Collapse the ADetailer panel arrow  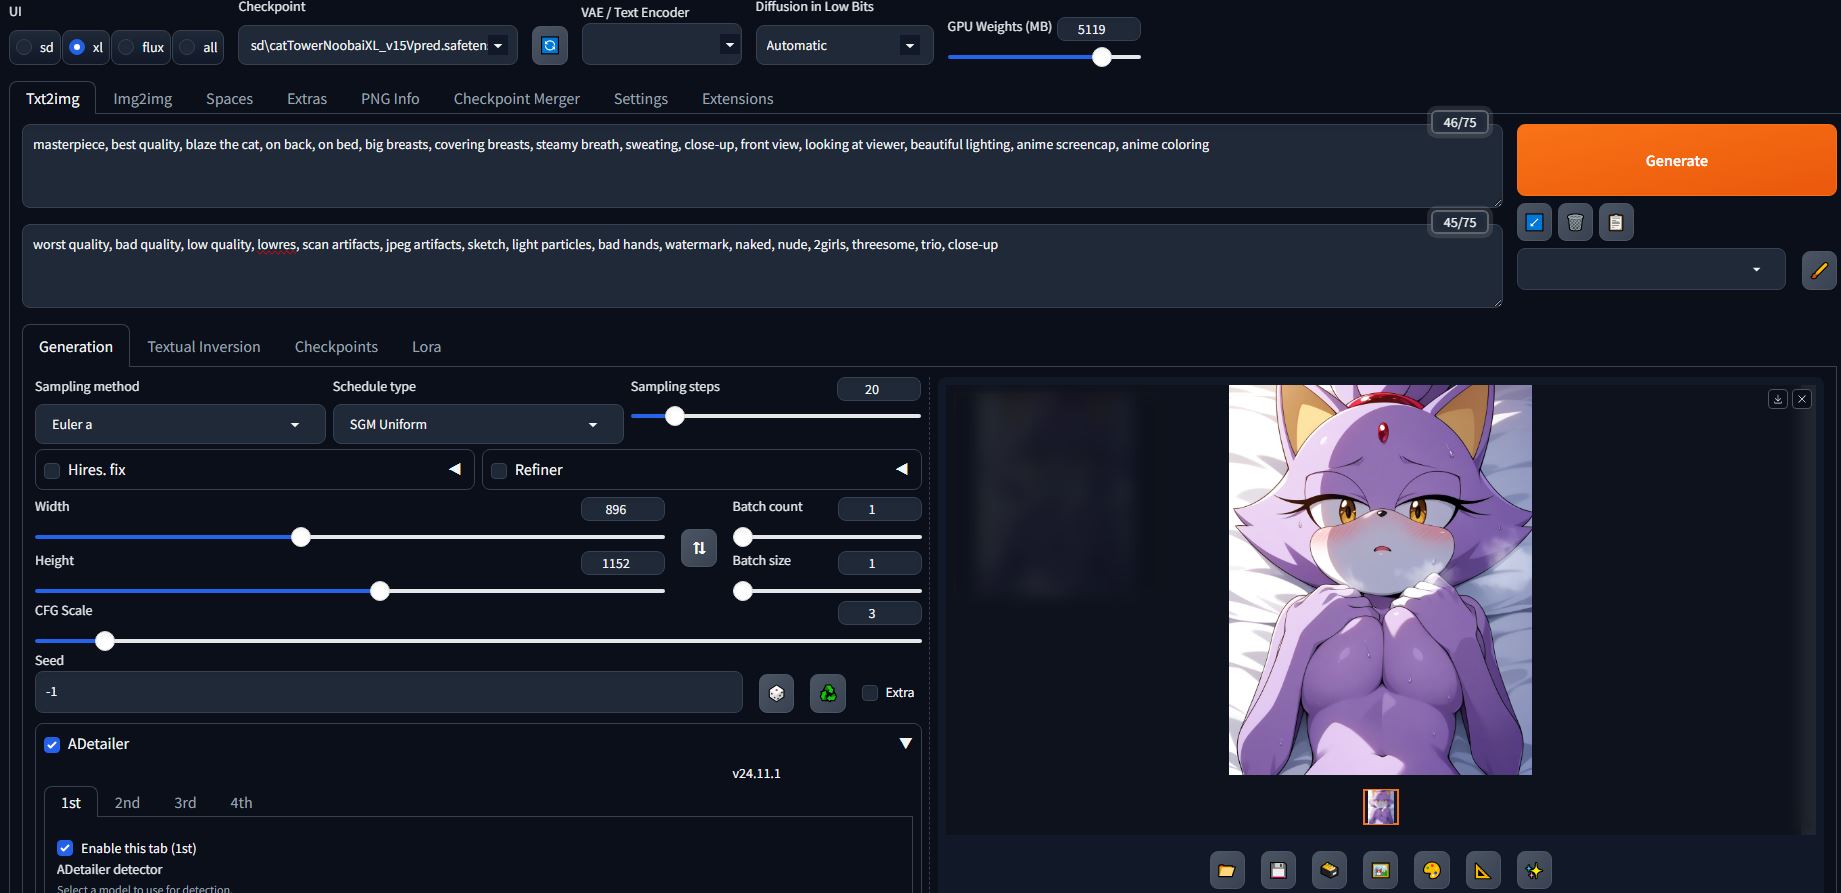click(905, 743)
